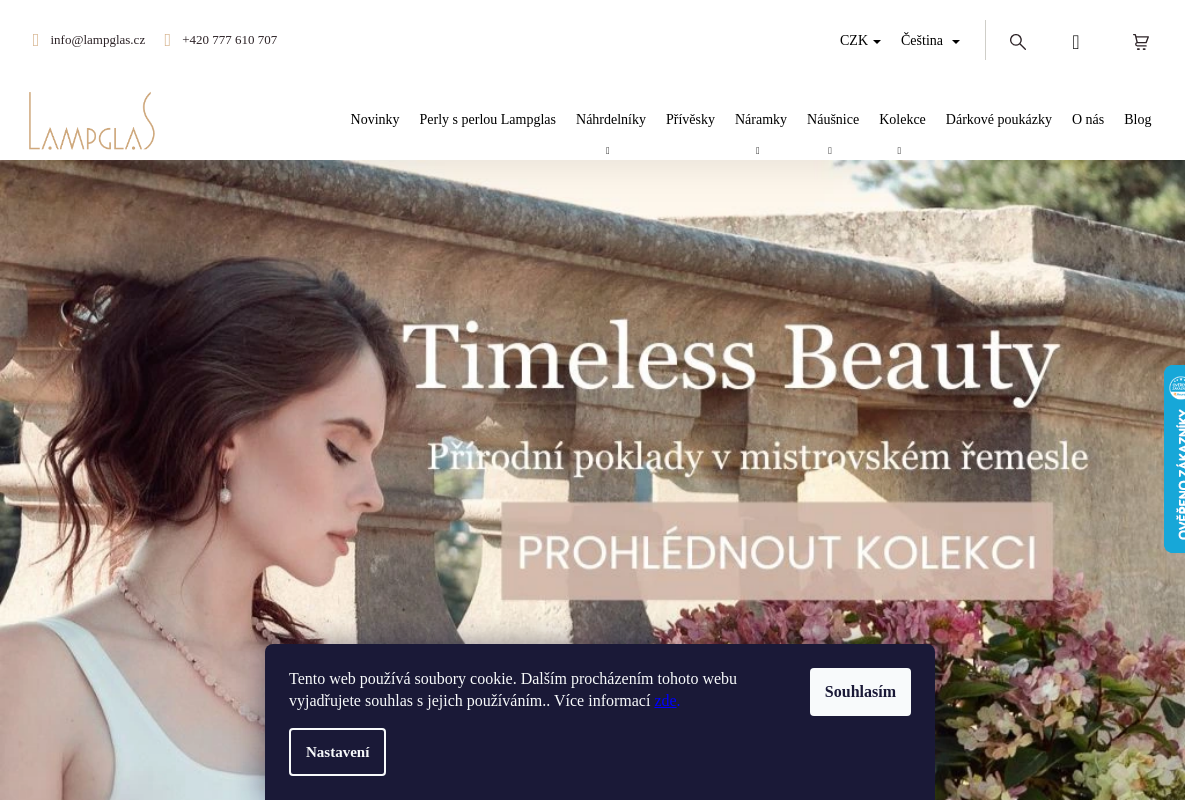The width and height of the screenshot is (1200, 800).
Task: Open the CZK currency dropdown
Action: (860, 41)
